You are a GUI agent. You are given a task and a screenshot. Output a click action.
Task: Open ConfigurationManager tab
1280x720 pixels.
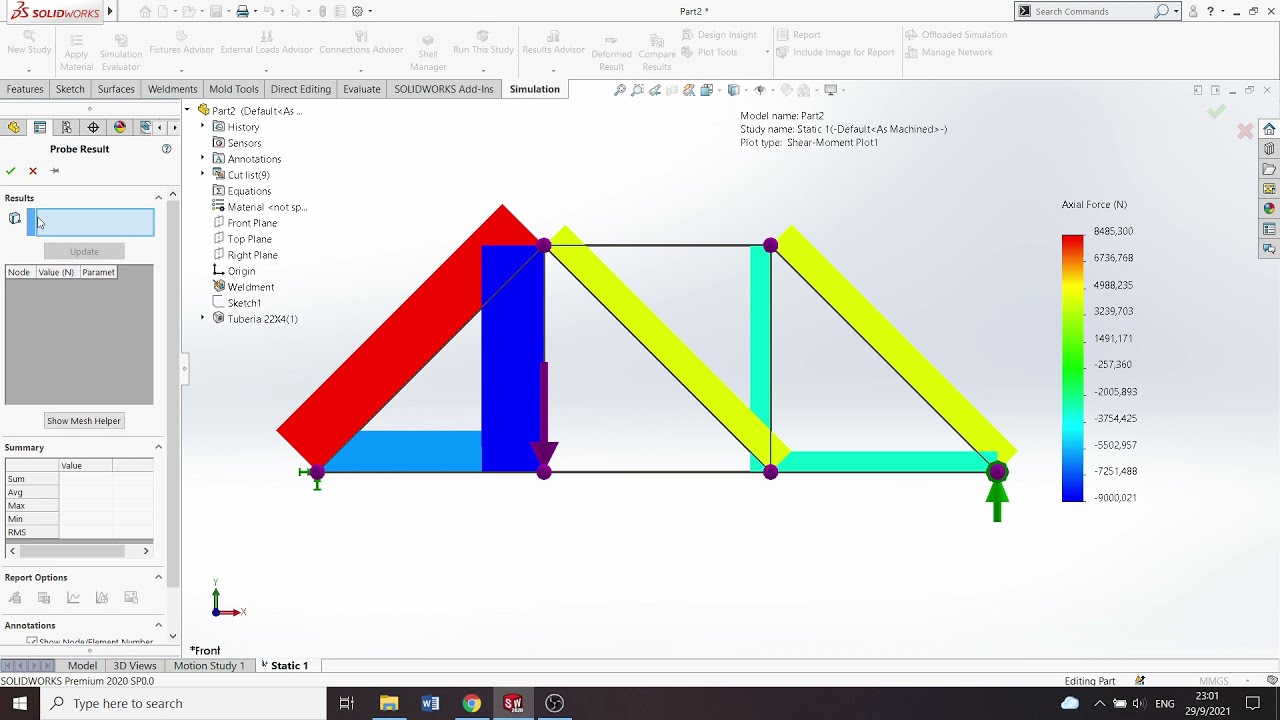pos(66,127)
